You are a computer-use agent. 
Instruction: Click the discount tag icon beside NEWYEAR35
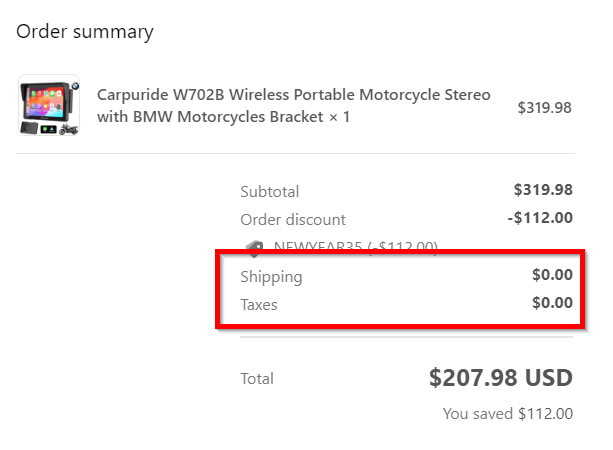[254, 248]
